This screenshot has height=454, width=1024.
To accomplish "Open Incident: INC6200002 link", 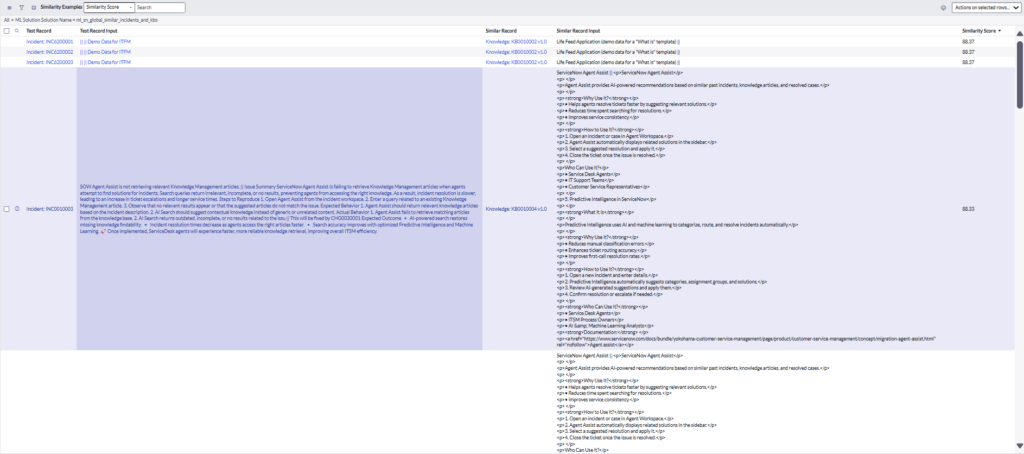I will click(x=50, y=52).
